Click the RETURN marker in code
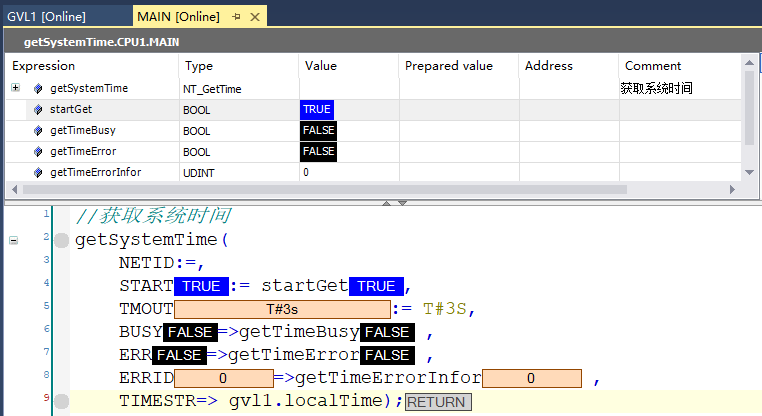This screenshot has height=416, width=762. (x=437, y=402)
